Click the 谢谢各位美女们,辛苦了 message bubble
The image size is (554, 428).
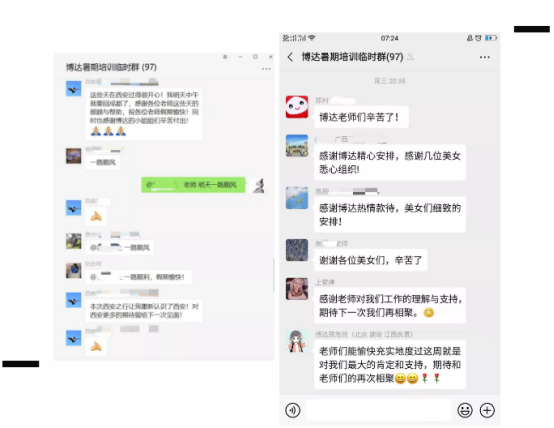[371, 260]
